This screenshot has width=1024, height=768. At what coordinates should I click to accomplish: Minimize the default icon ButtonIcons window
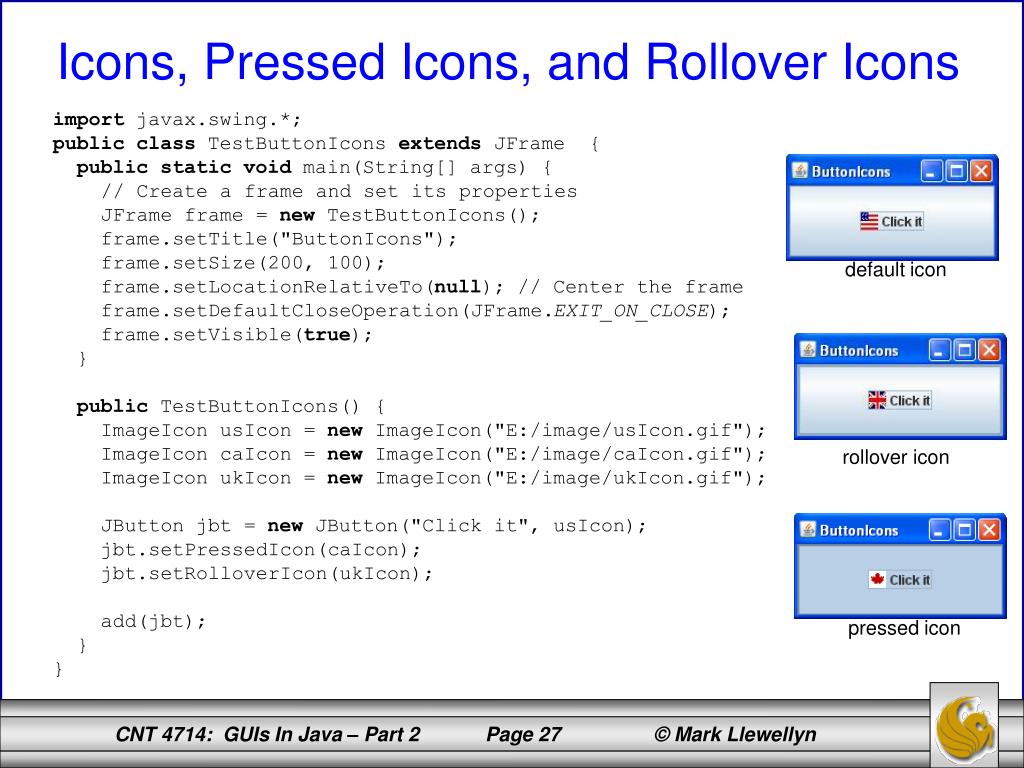click(932, 172)
